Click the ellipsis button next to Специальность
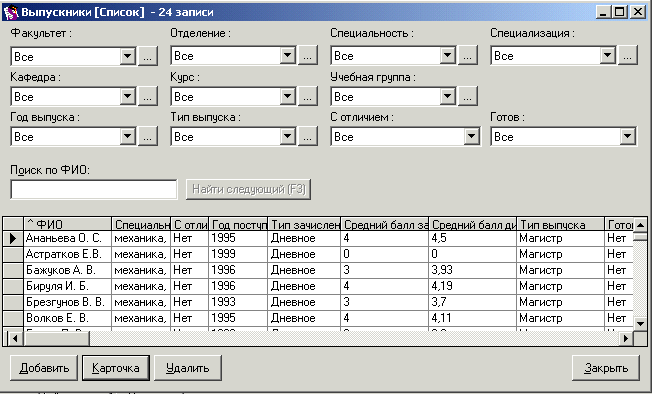The width and height of the screenshot is (652, 394). pos(468,55)
